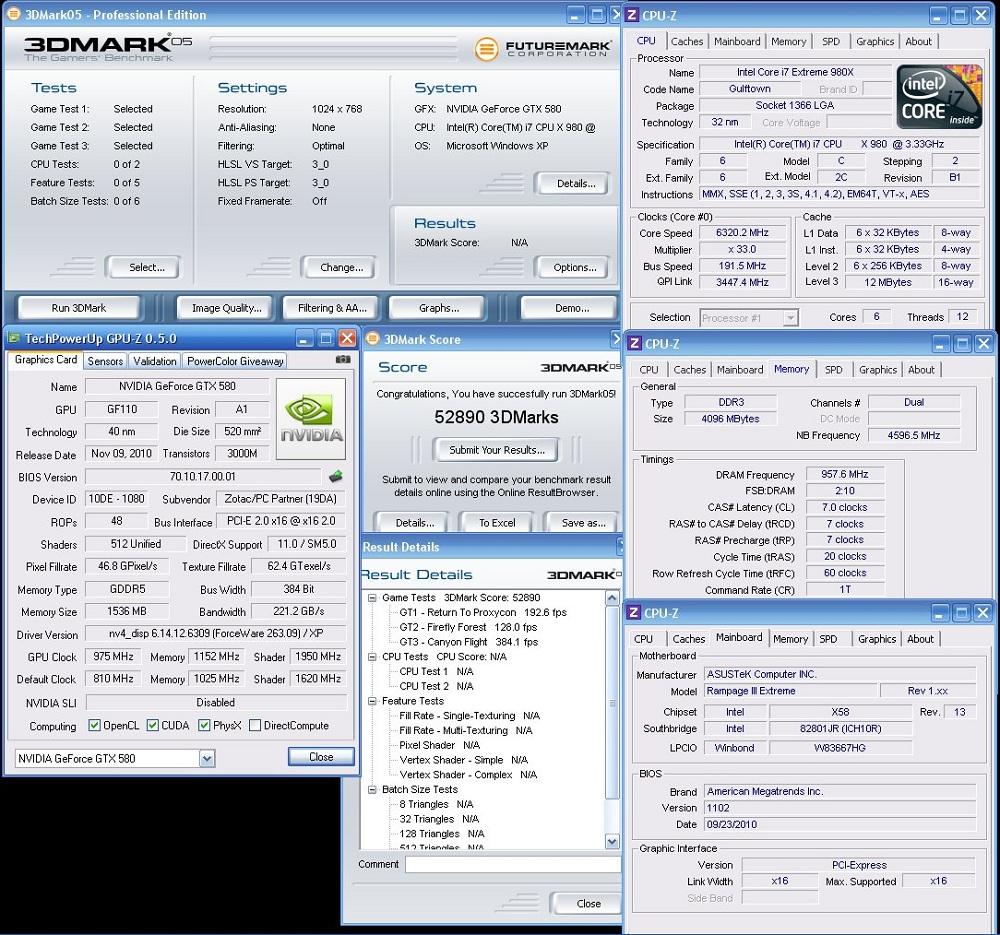Minimize the GPU-Z window
This screenshot has height=935, width=1000.
point(304,339)
